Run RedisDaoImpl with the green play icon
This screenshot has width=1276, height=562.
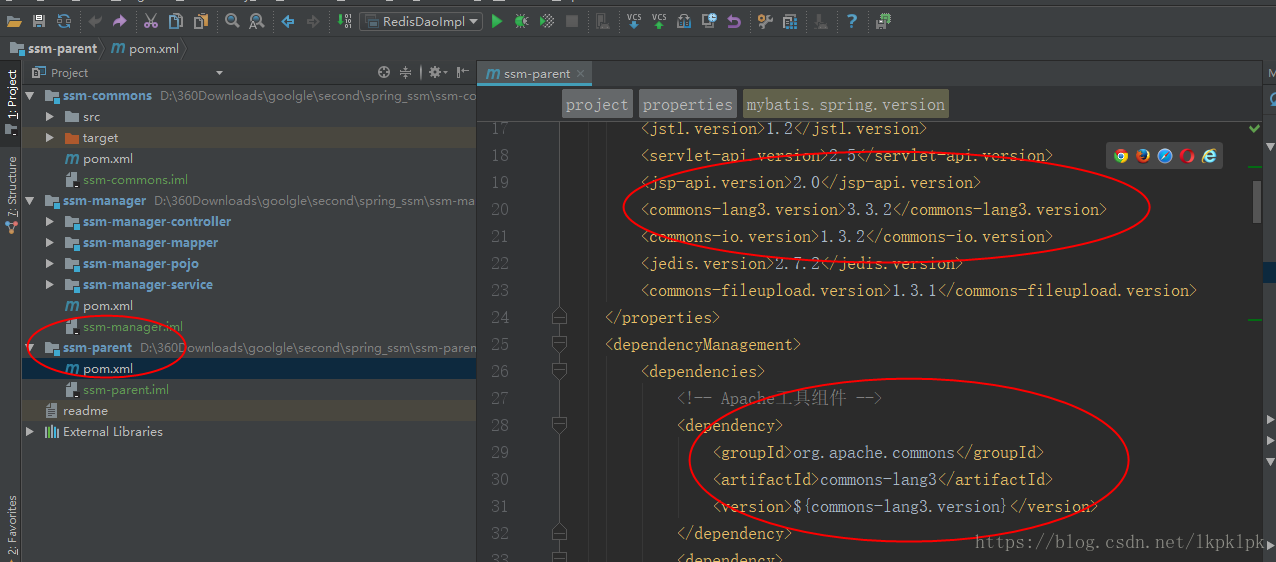click(x=497, y=20)
